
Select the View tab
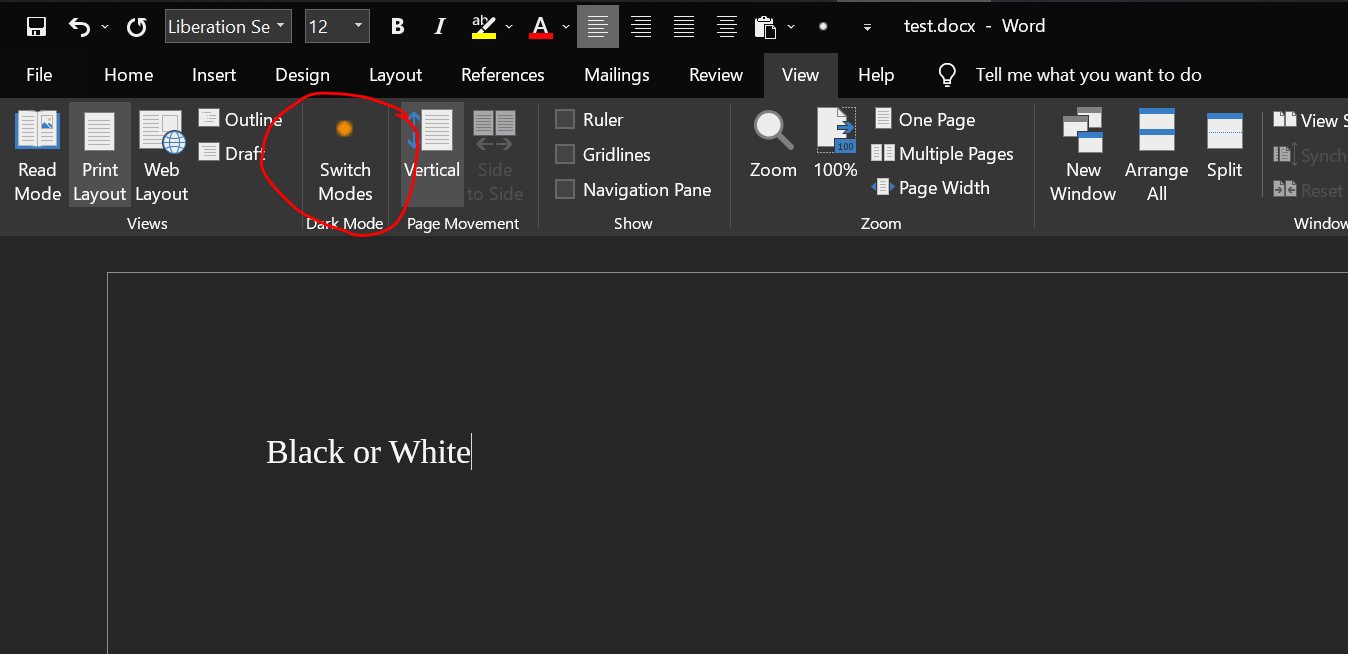[x=800, y=75]
